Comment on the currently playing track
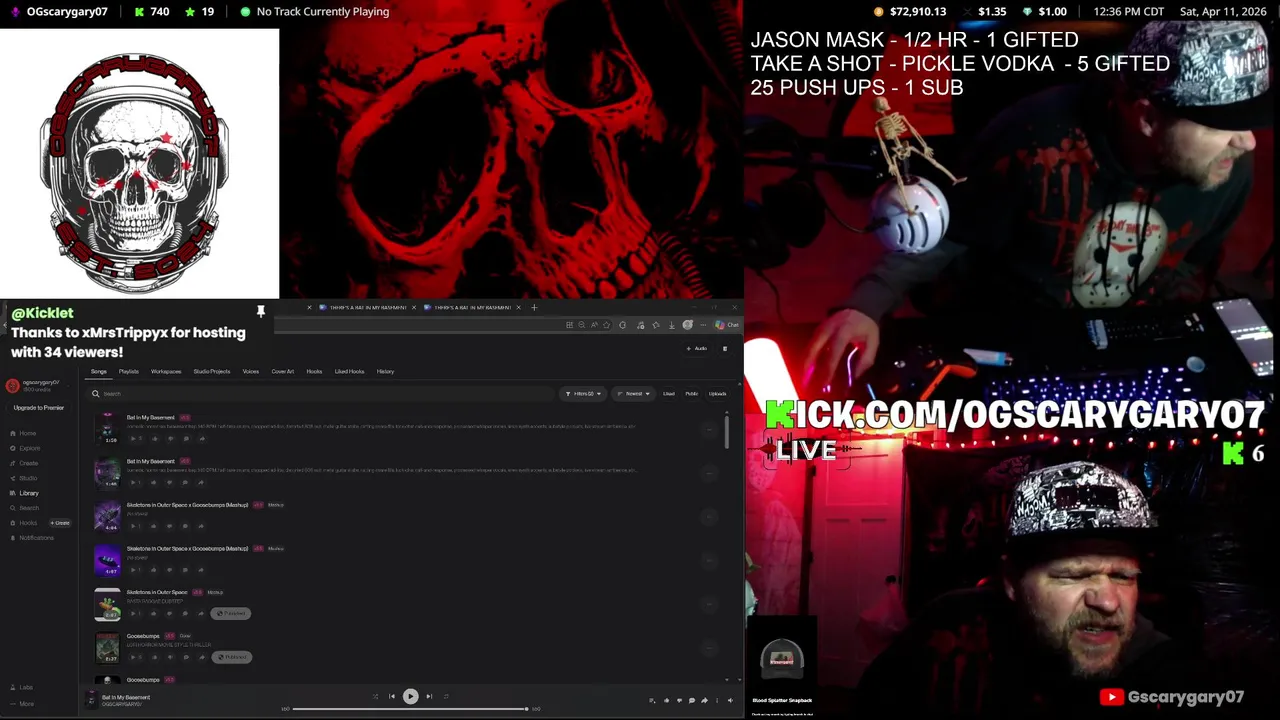Screen dimensions: 1280x720 (692, 700)
